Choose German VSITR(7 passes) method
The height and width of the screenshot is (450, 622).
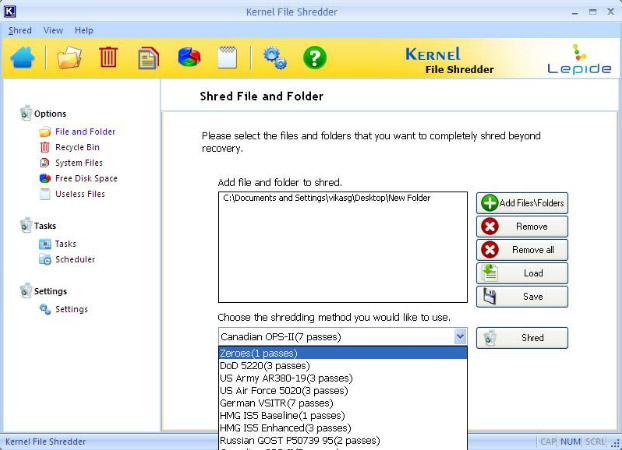coord(343,403)
